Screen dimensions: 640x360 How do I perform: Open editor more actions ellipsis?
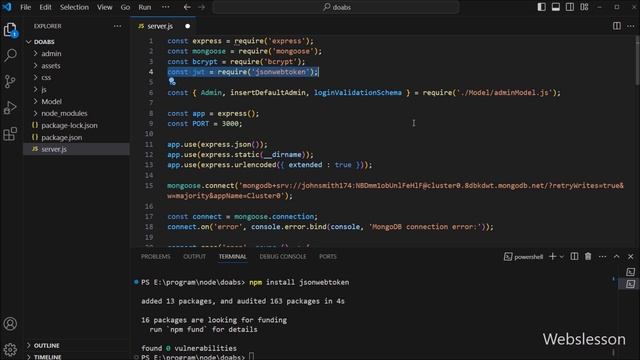pos(631,26)
